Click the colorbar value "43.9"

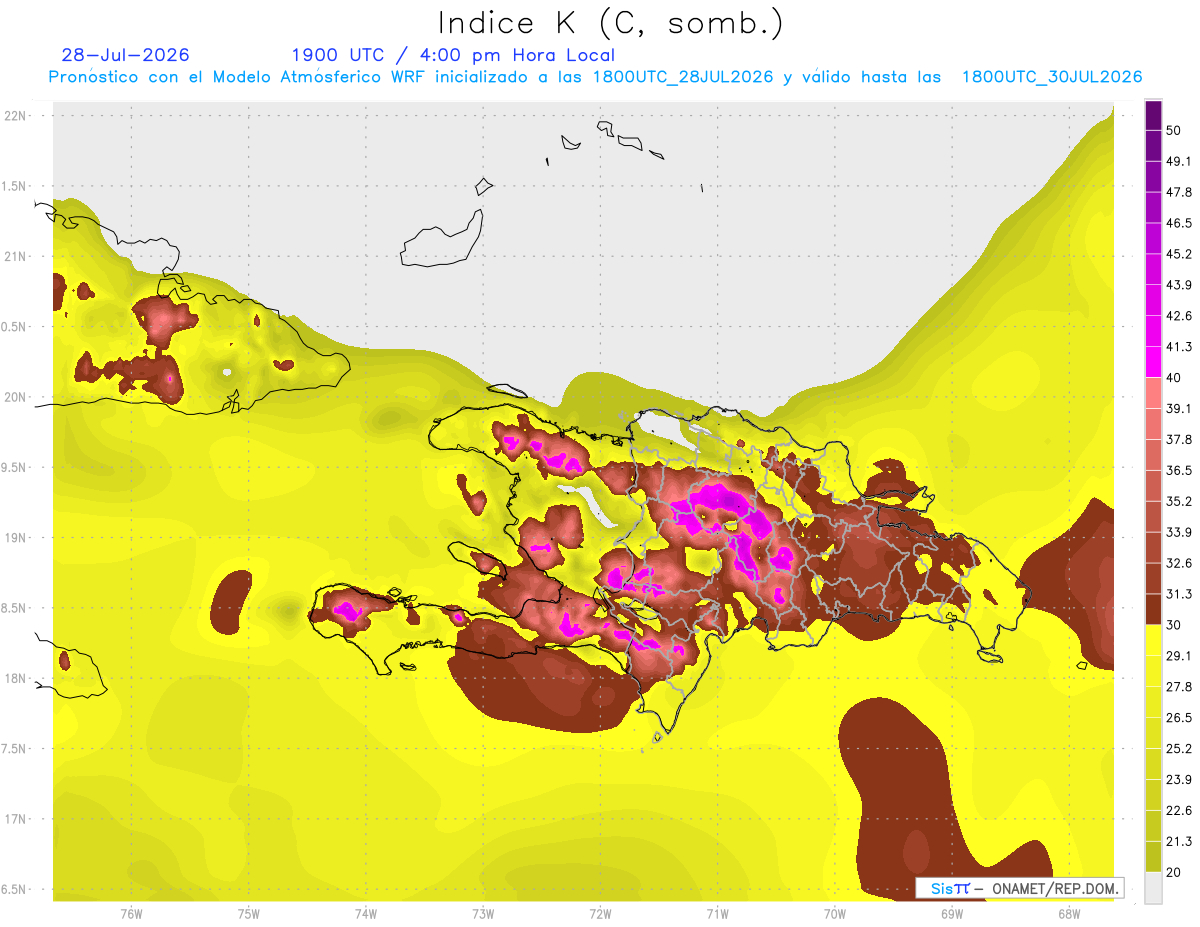pyautogui.click(x=1179, y=285)
